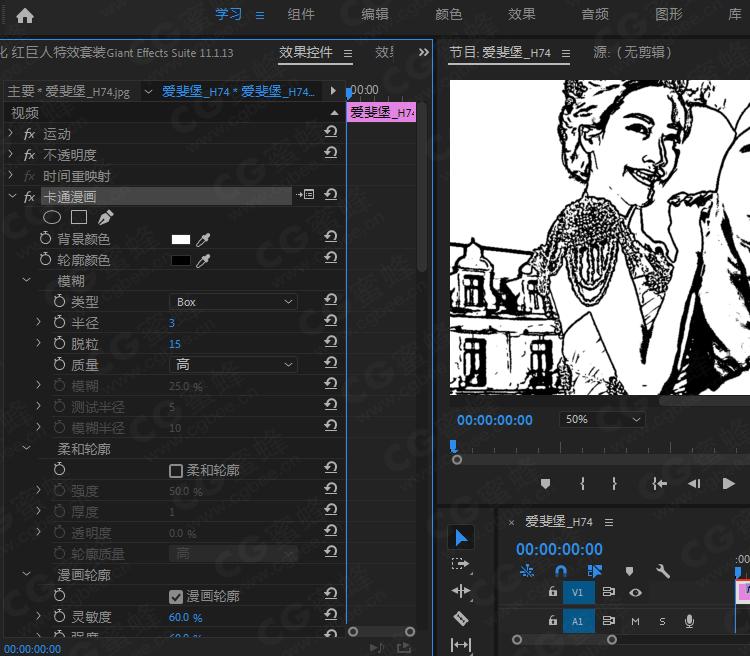Image resolution: width=750 pixels, height=656 pixels.
Task: Mark Out point in program monitor
Action: point(614,484)
